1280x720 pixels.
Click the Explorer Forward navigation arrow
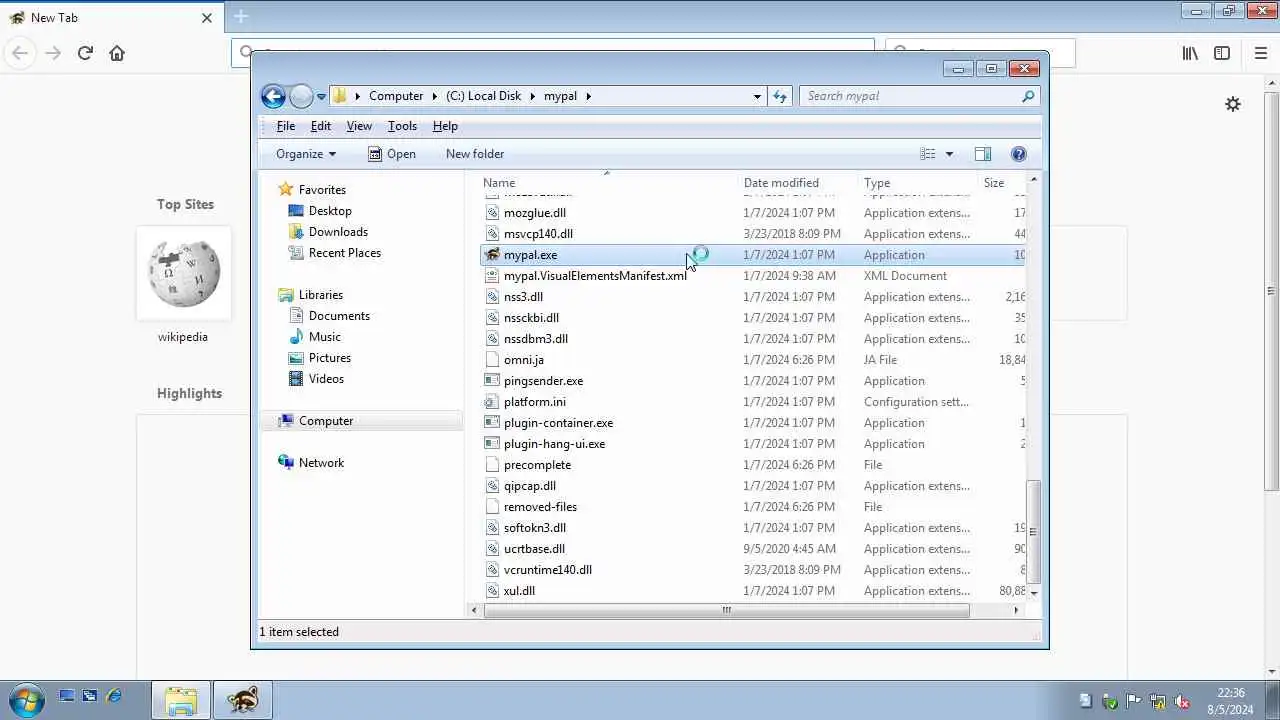coord(301,96)
